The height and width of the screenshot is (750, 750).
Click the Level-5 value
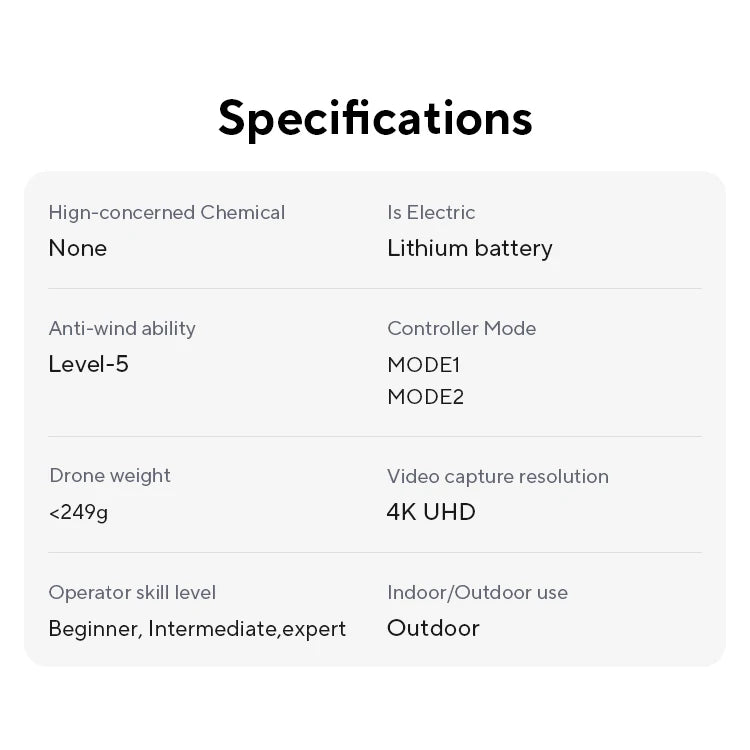[88, 364]
